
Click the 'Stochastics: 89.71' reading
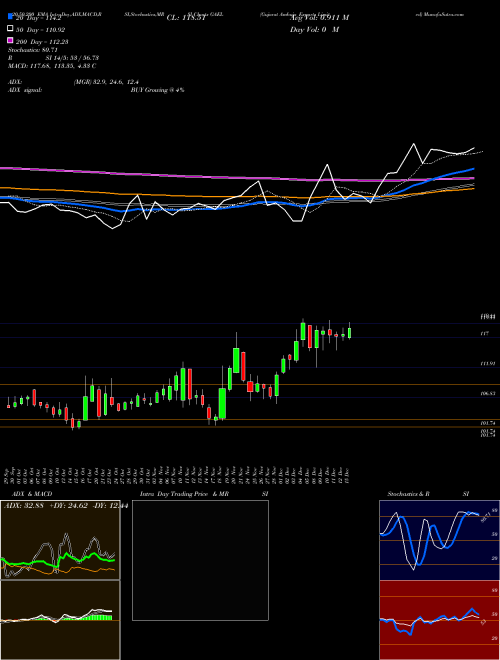click(33, 50)
